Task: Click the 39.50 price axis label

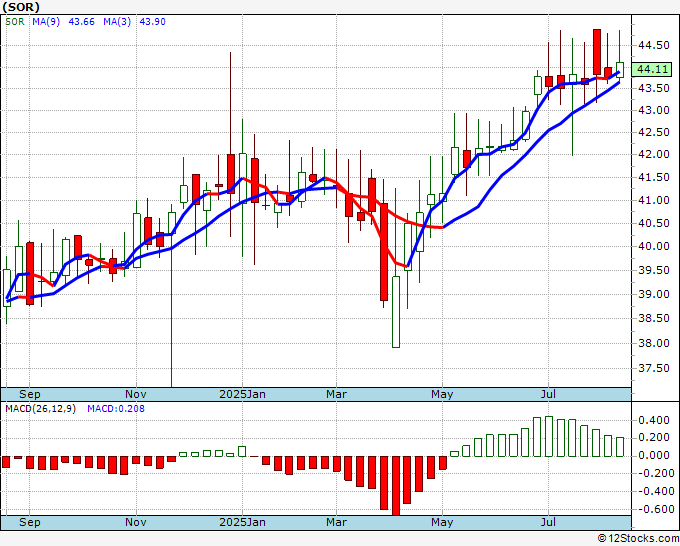Action: (x=654, y=270)
